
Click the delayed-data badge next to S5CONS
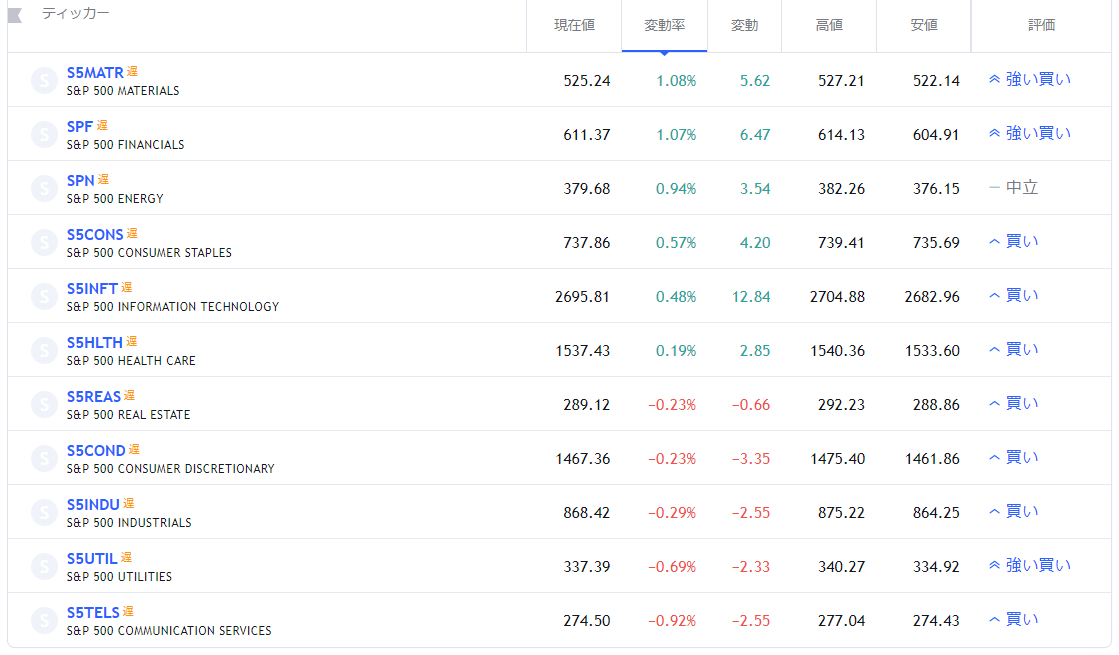[x=132, y=233]
